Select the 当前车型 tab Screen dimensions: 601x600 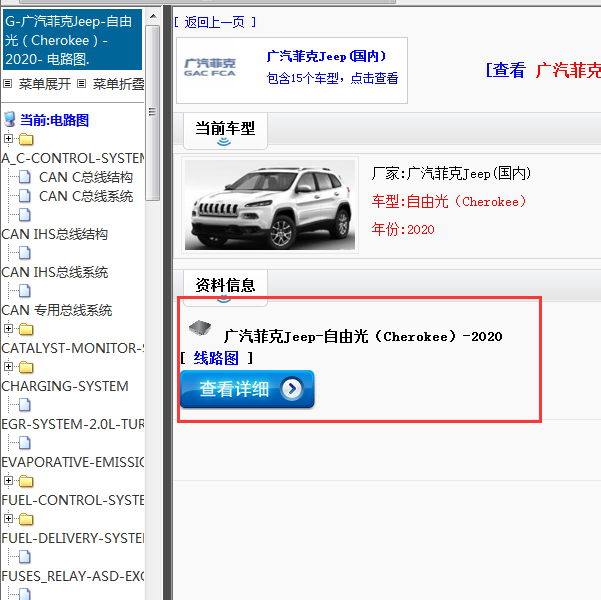pos(225,130)
